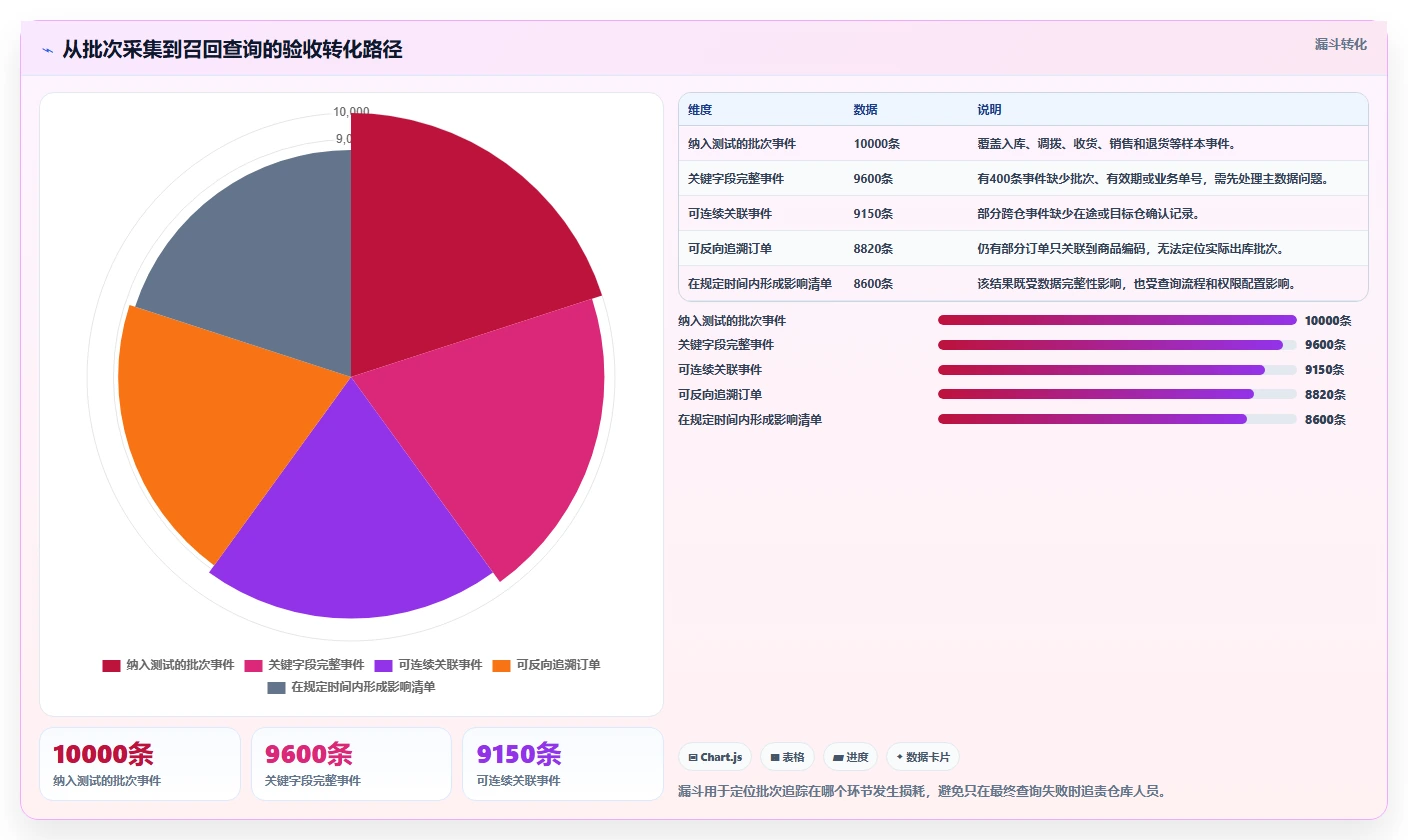This screenshot has height=840, width=1408.
Task: Toggle the 可连续关联事件 legend swatch
Action: (x=383, y=665)
